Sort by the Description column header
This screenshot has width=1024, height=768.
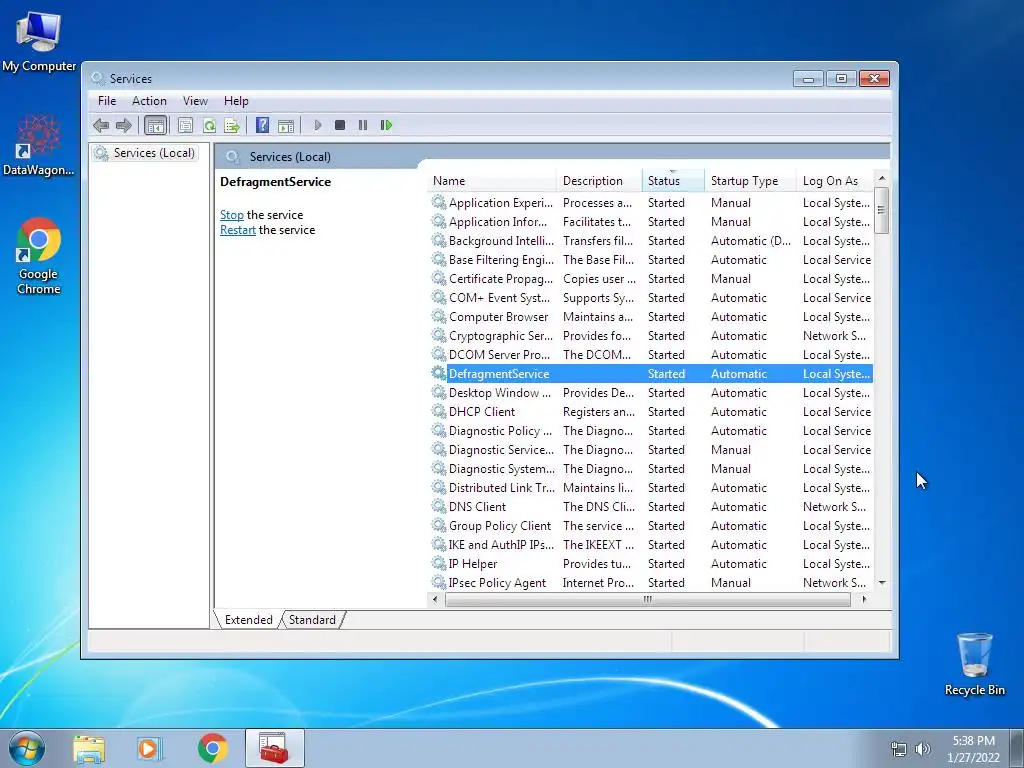click(x=600, y=181)
